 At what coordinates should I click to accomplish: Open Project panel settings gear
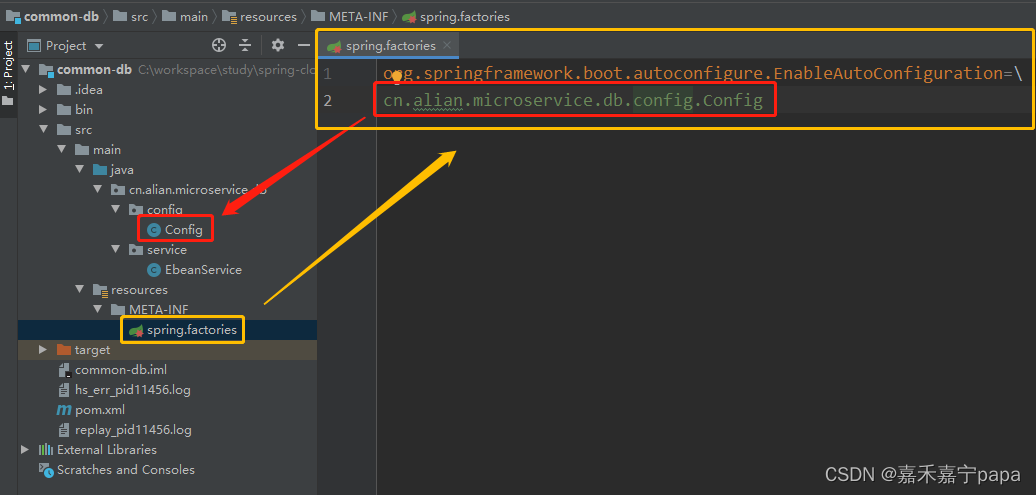278,45
